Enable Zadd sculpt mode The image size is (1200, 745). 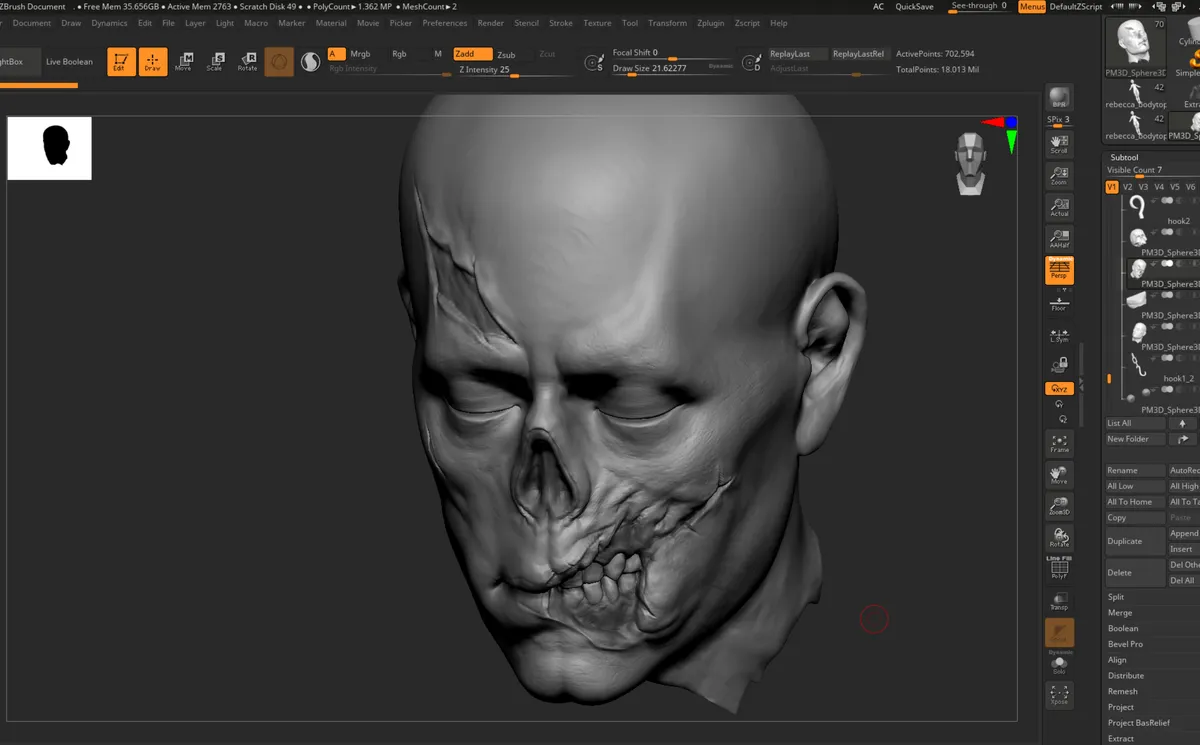(472, 54)
